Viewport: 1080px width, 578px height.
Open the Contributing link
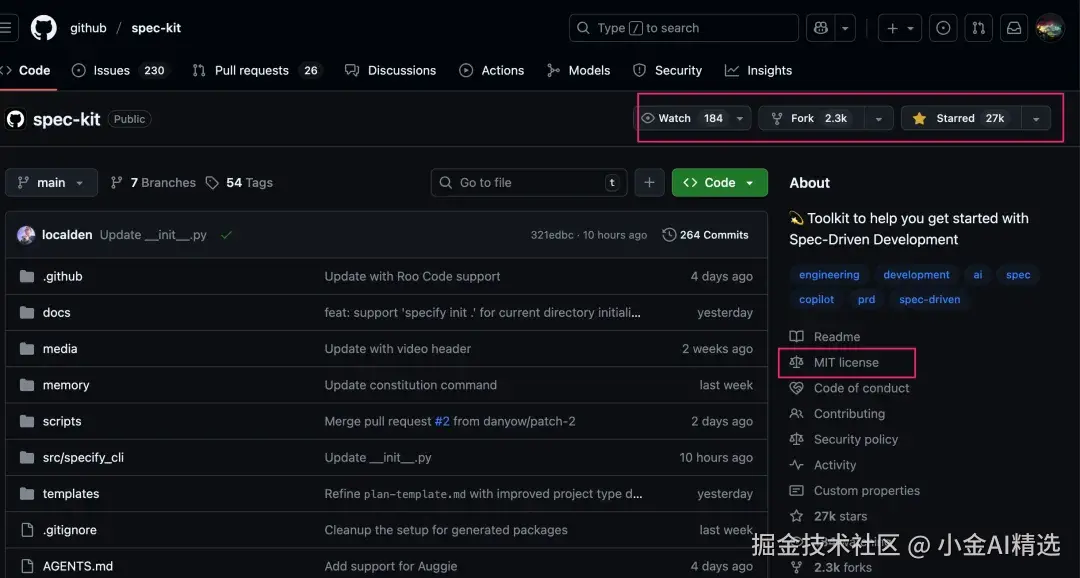(837, 413)
